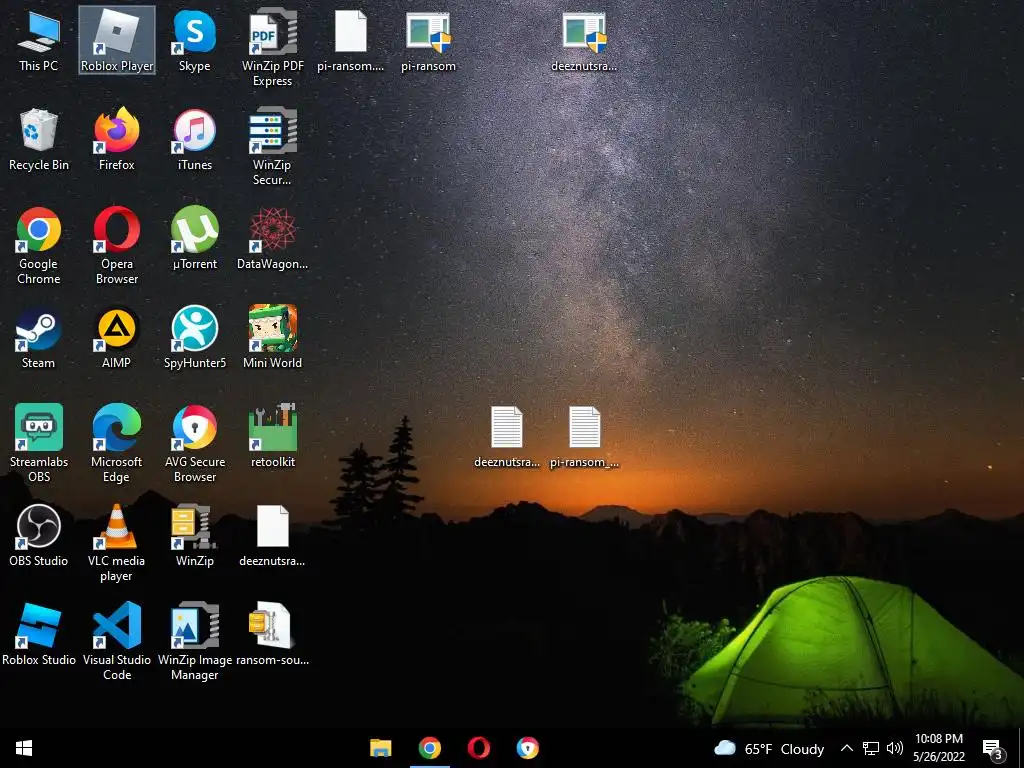The image size is (1024, 768).
Task: Switch to Chrome on the taskbar
Action: click(x=430, y=748)
